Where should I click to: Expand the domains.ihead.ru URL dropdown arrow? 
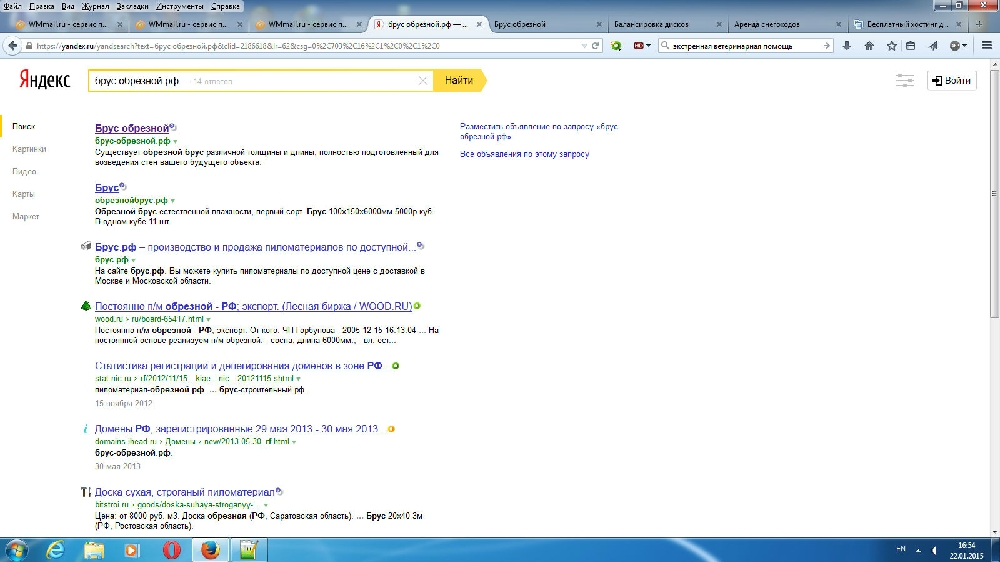tap(294, 442)
